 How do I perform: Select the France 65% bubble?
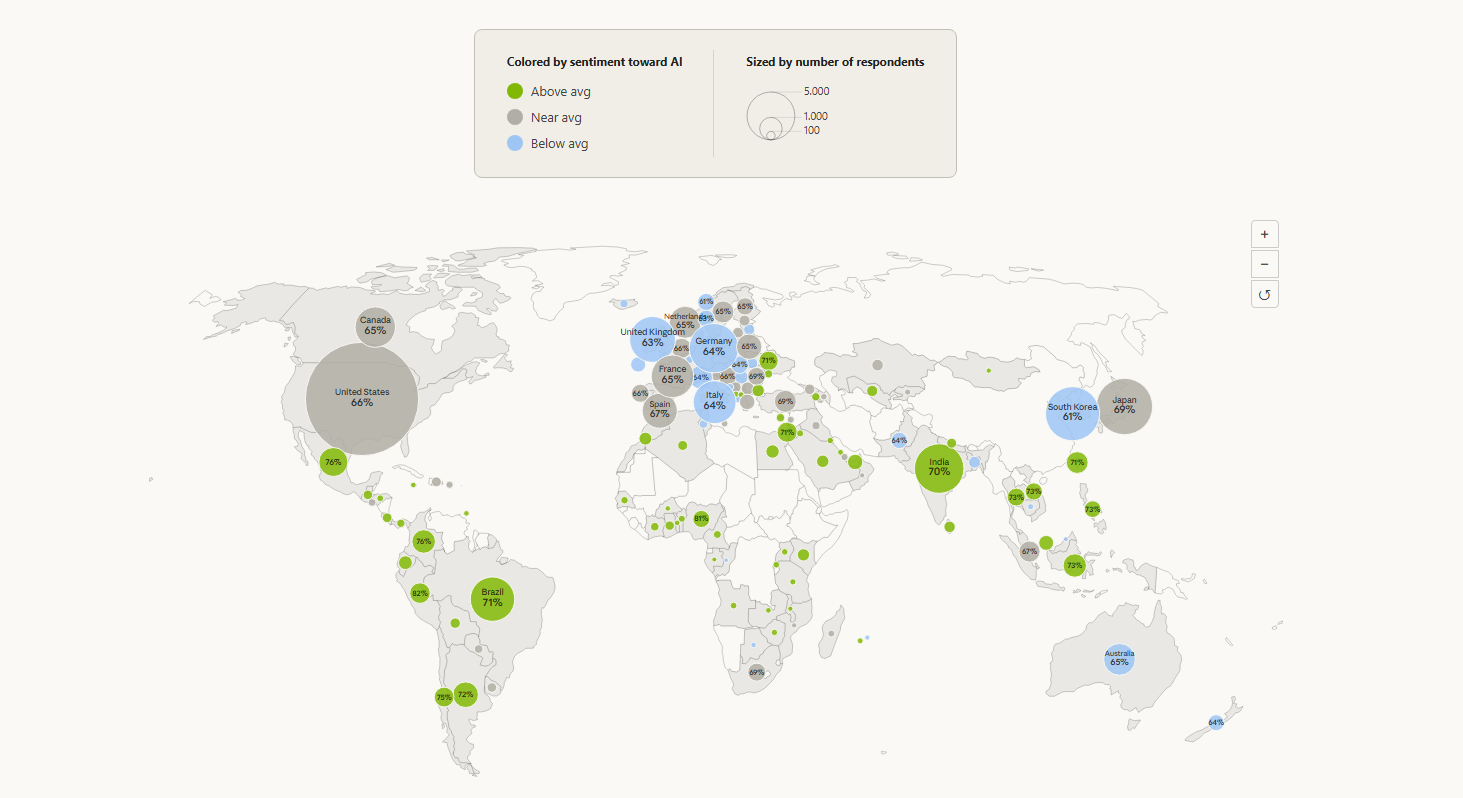point(672,375)
